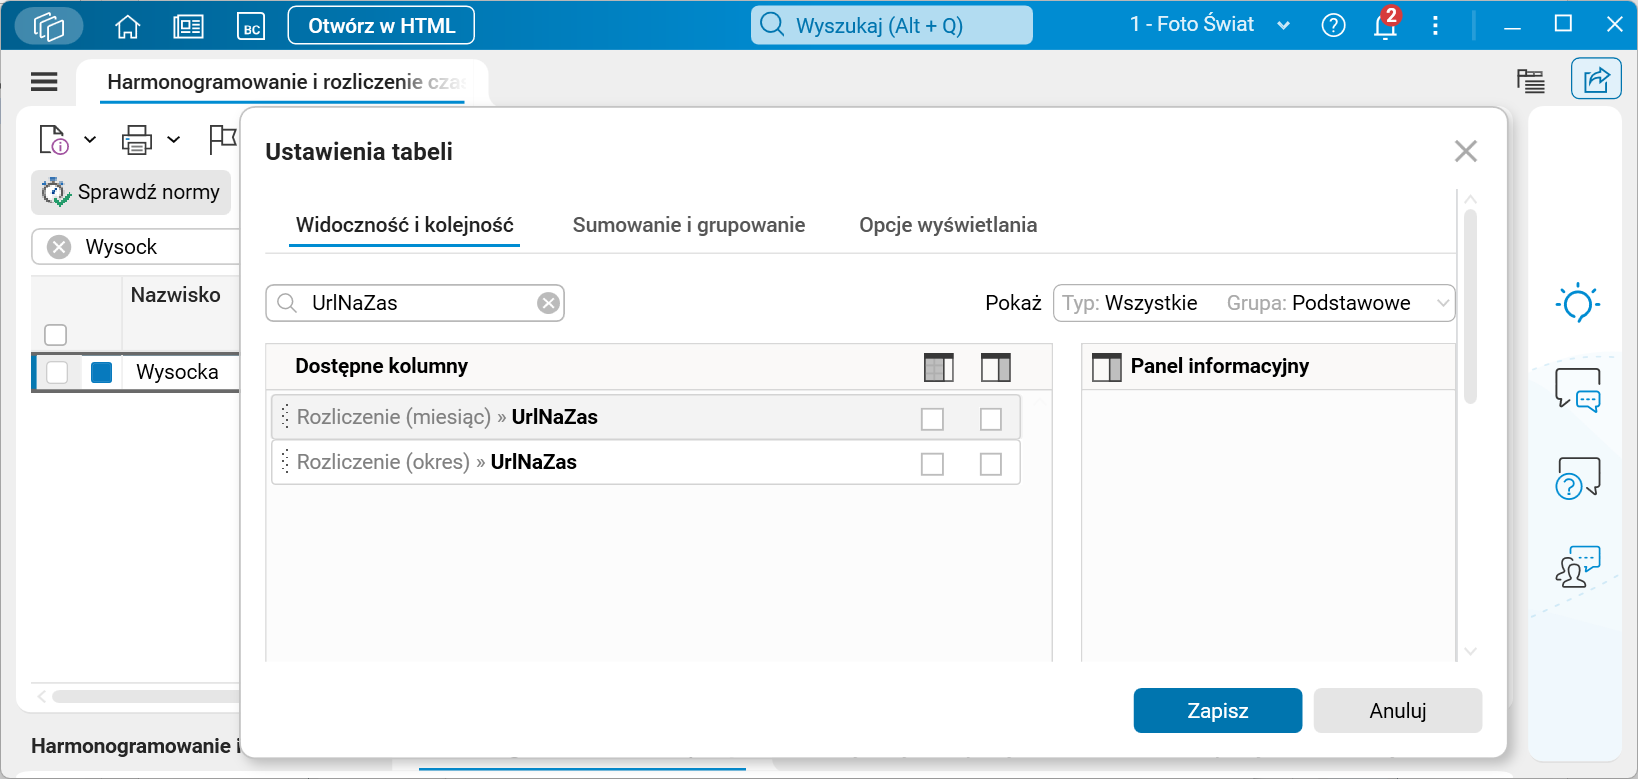Screen dimensions: 1638x779
Task: Clear the Wysock filter with the X icon
Action: point(59,247)
